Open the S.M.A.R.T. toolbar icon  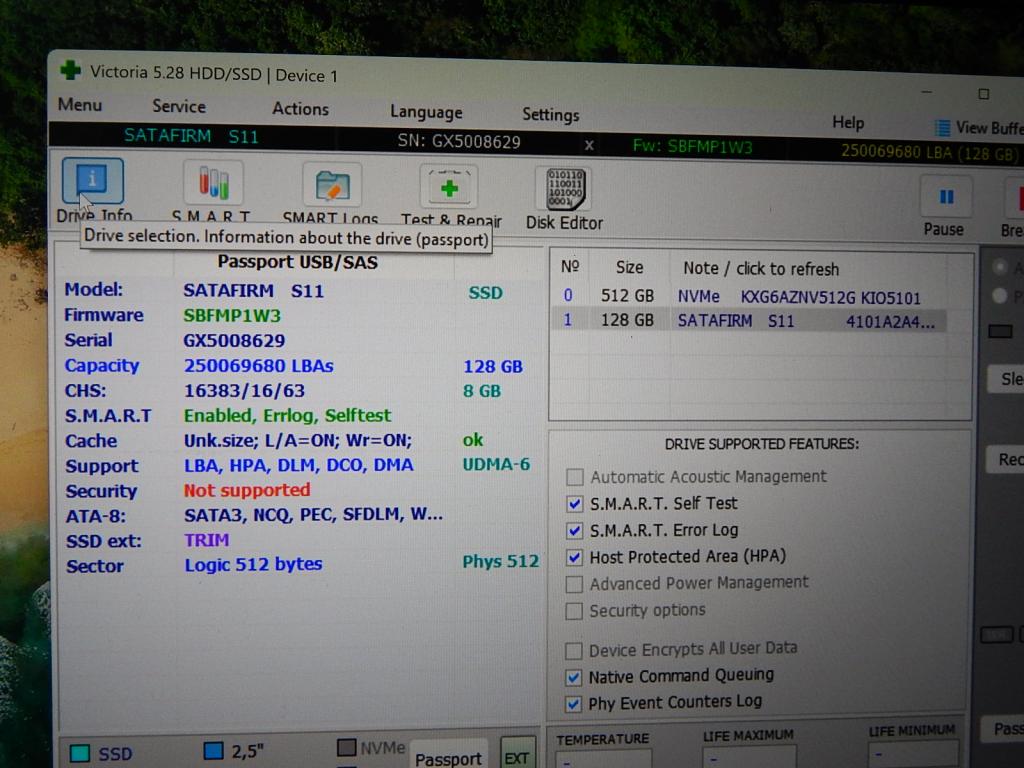coord(213,184)
